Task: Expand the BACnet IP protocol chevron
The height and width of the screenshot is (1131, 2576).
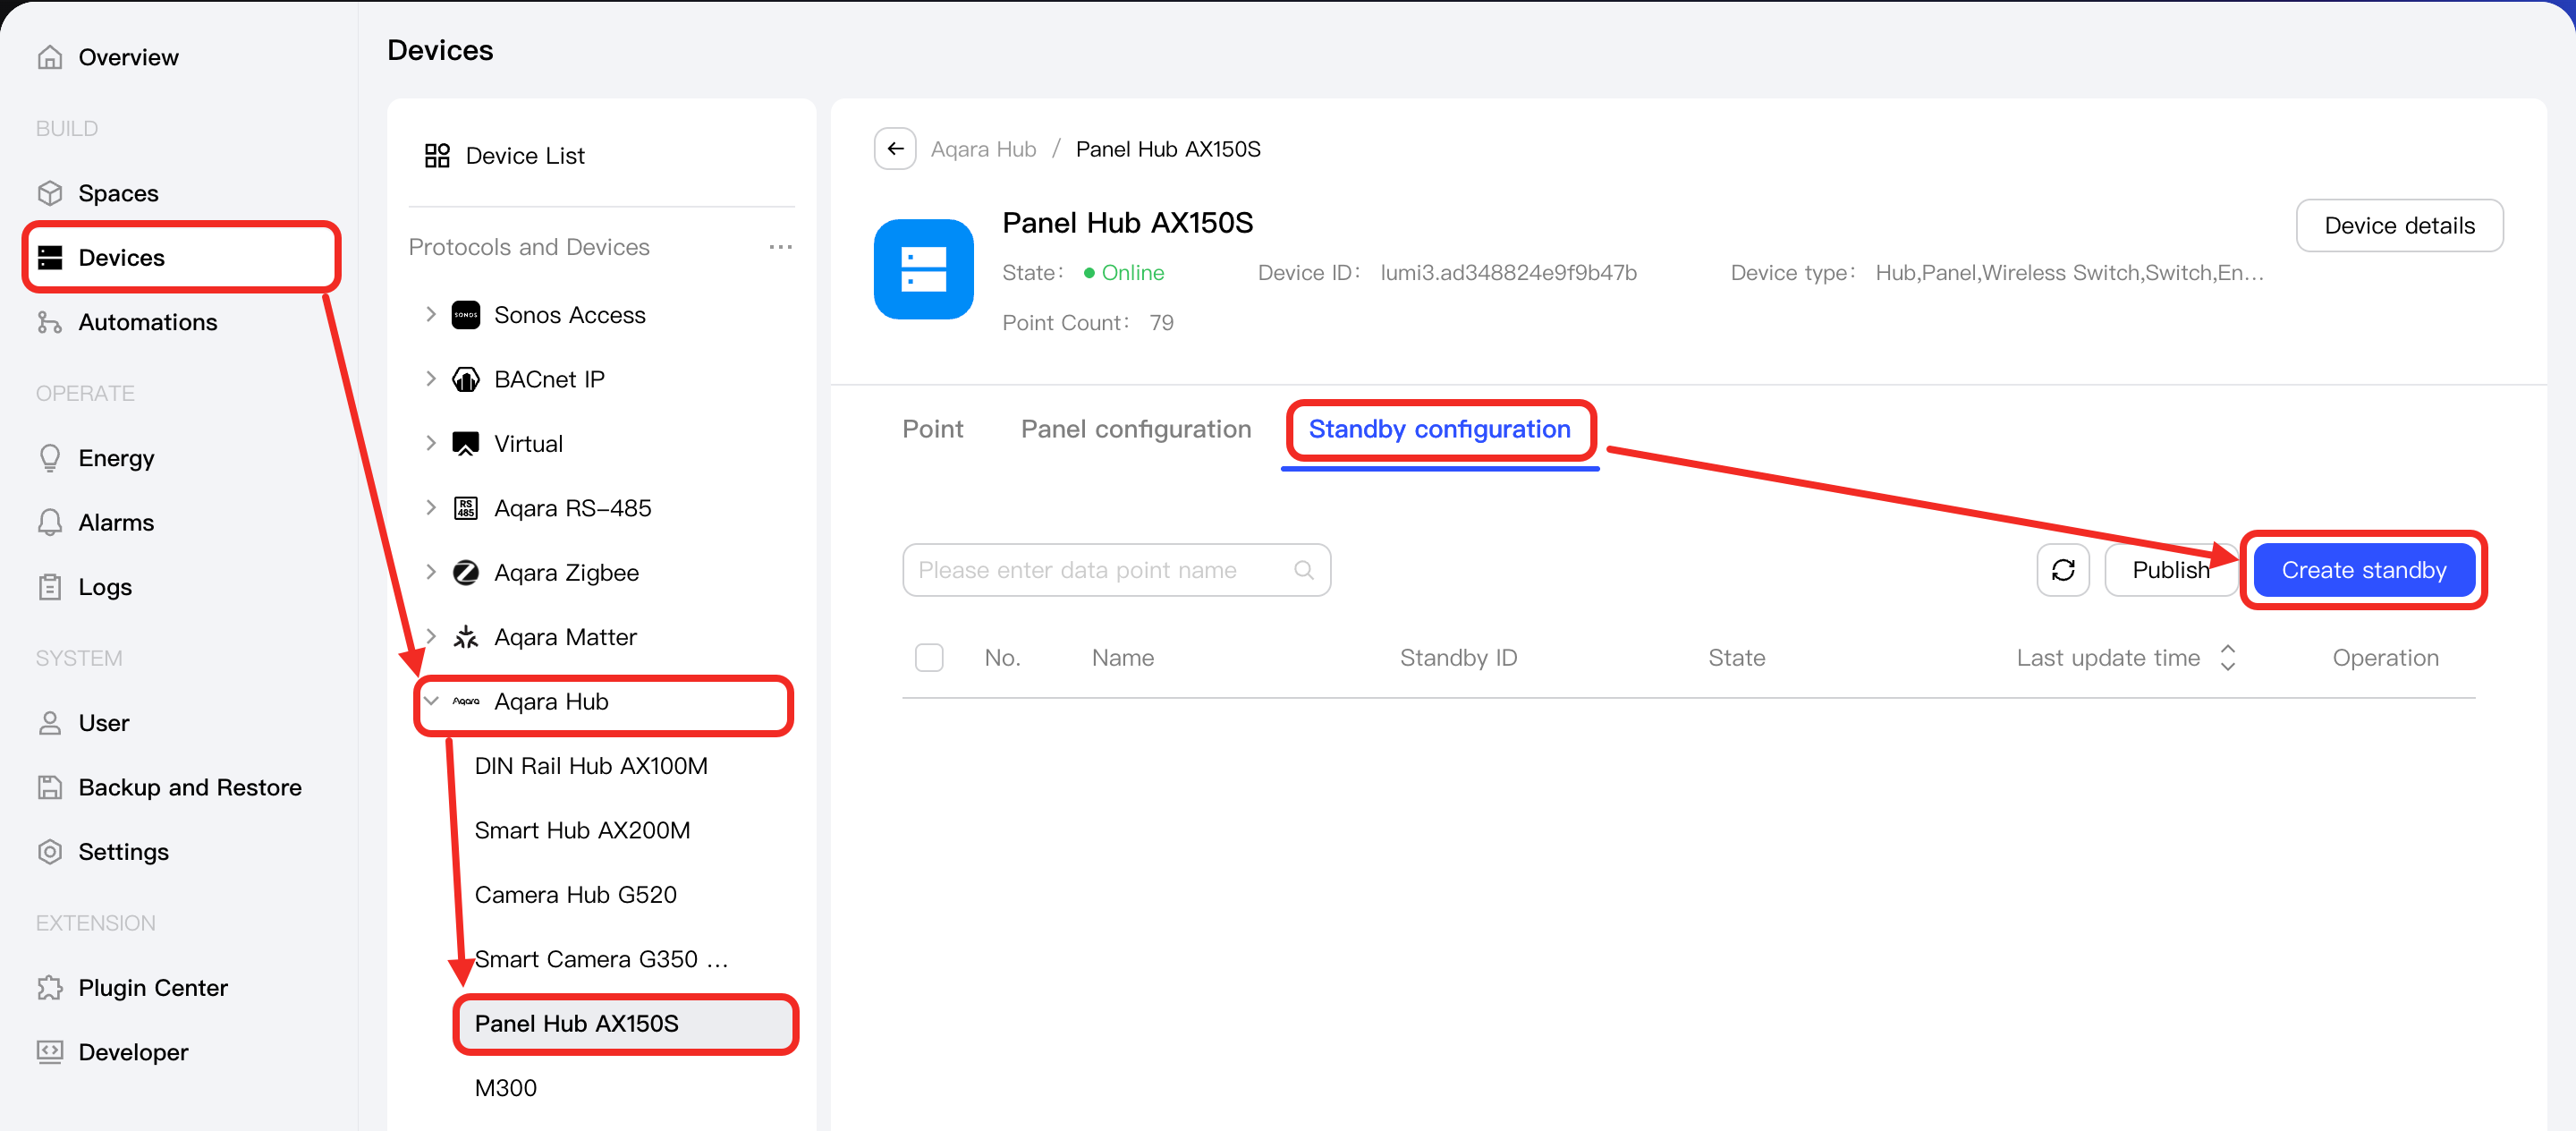Action: pos(431,379)
